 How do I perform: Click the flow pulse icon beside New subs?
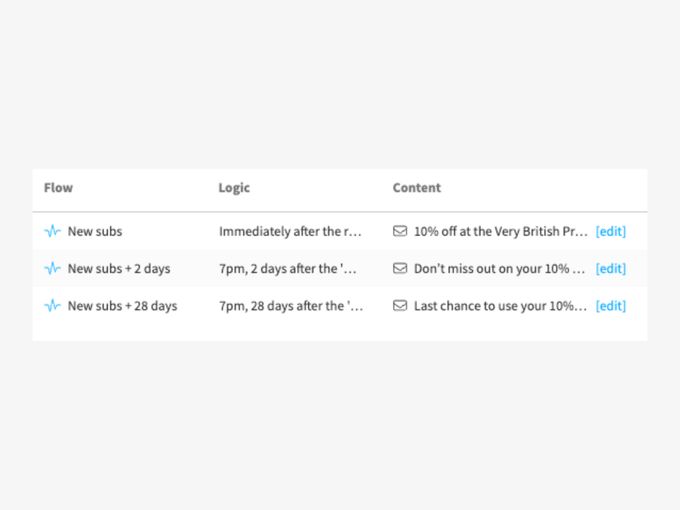point(53,231)
